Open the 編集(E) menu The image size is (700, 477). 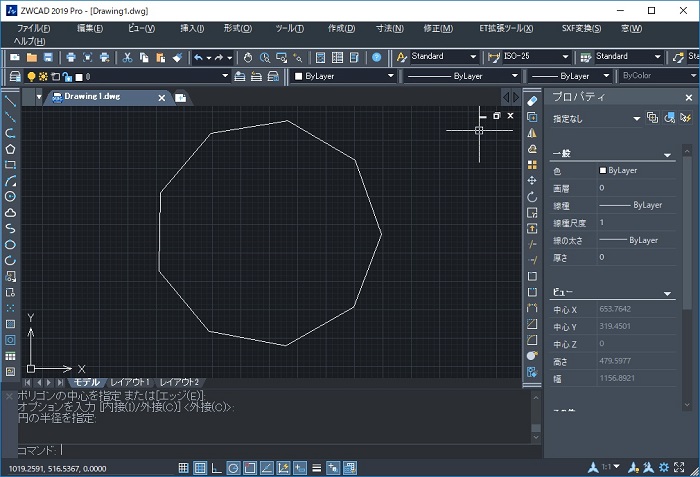pyautogui.click(x=90, y=28)
